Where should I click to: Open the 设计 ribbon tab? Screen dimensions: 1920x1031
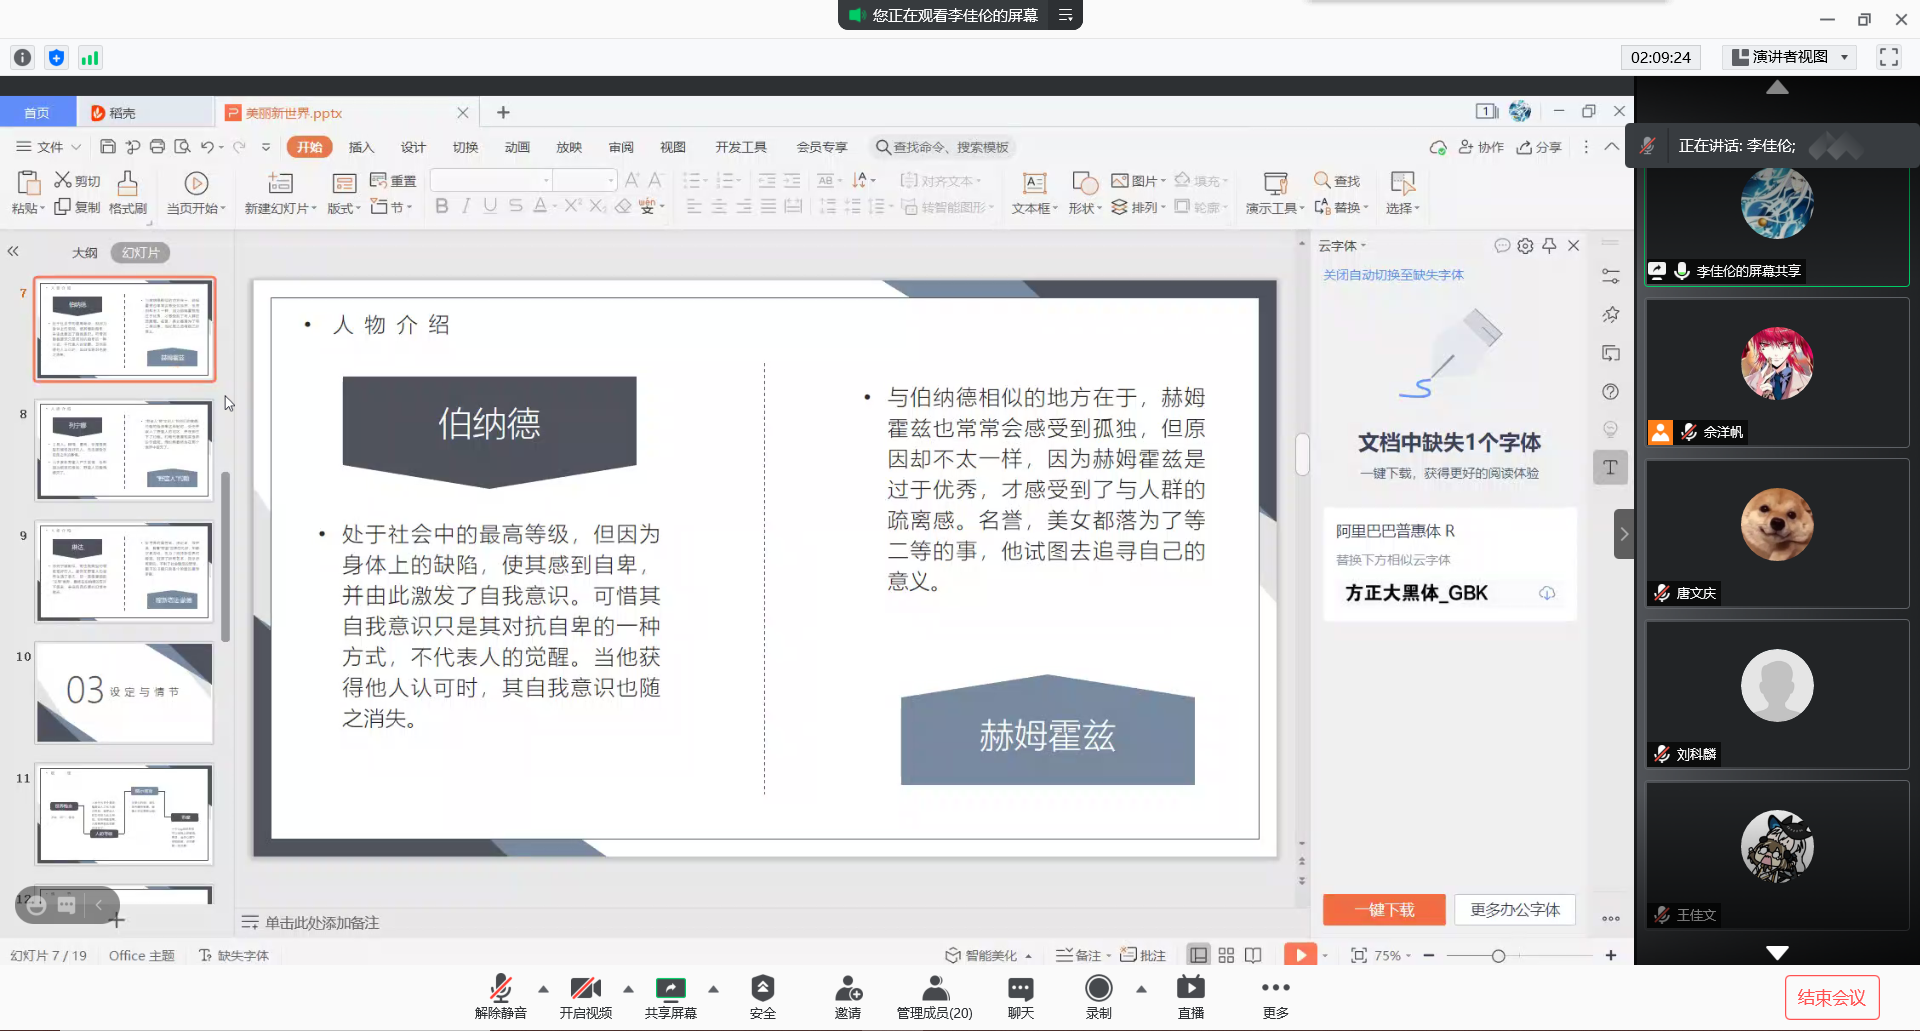(x=413, y=147)
